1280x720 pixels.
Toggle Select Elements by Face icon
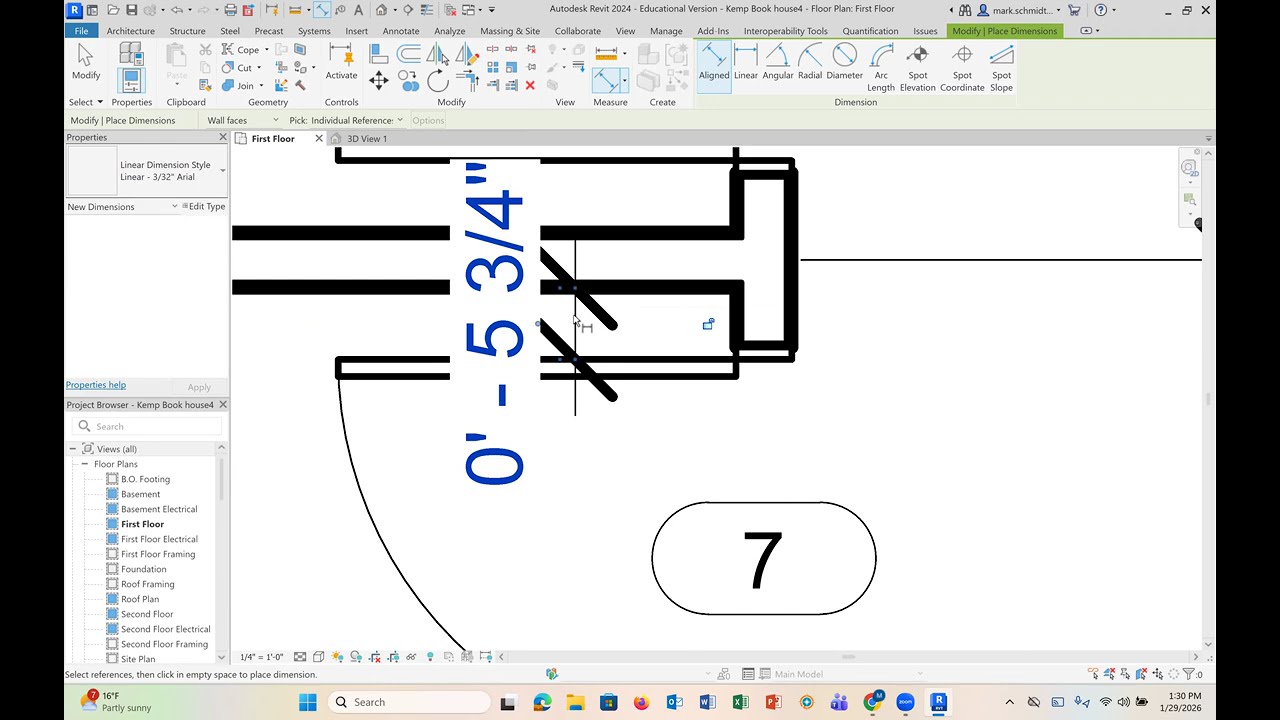click(x=1142, y=674)
